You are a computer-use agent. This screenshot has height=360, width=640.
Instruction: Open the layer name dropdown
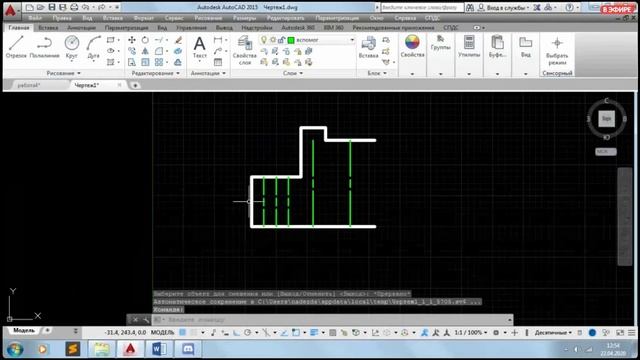coord(352,40)
